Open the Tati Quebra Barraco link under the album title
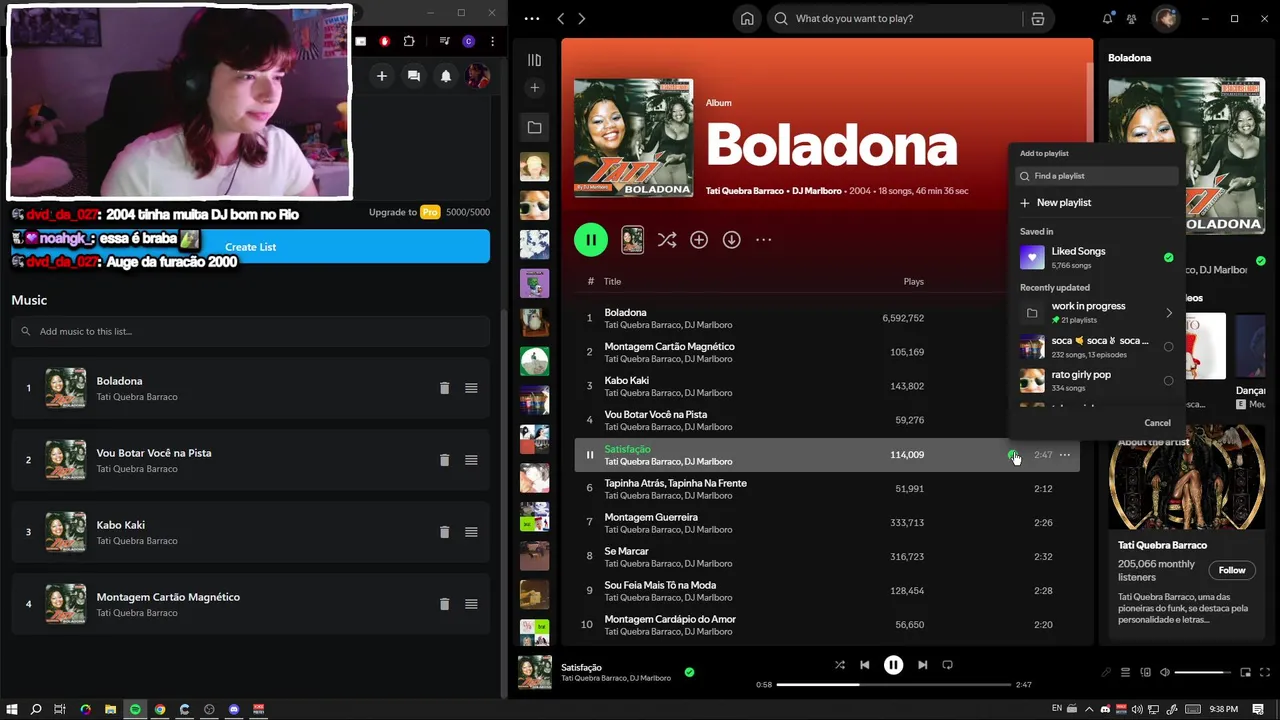 pos(746,191)
